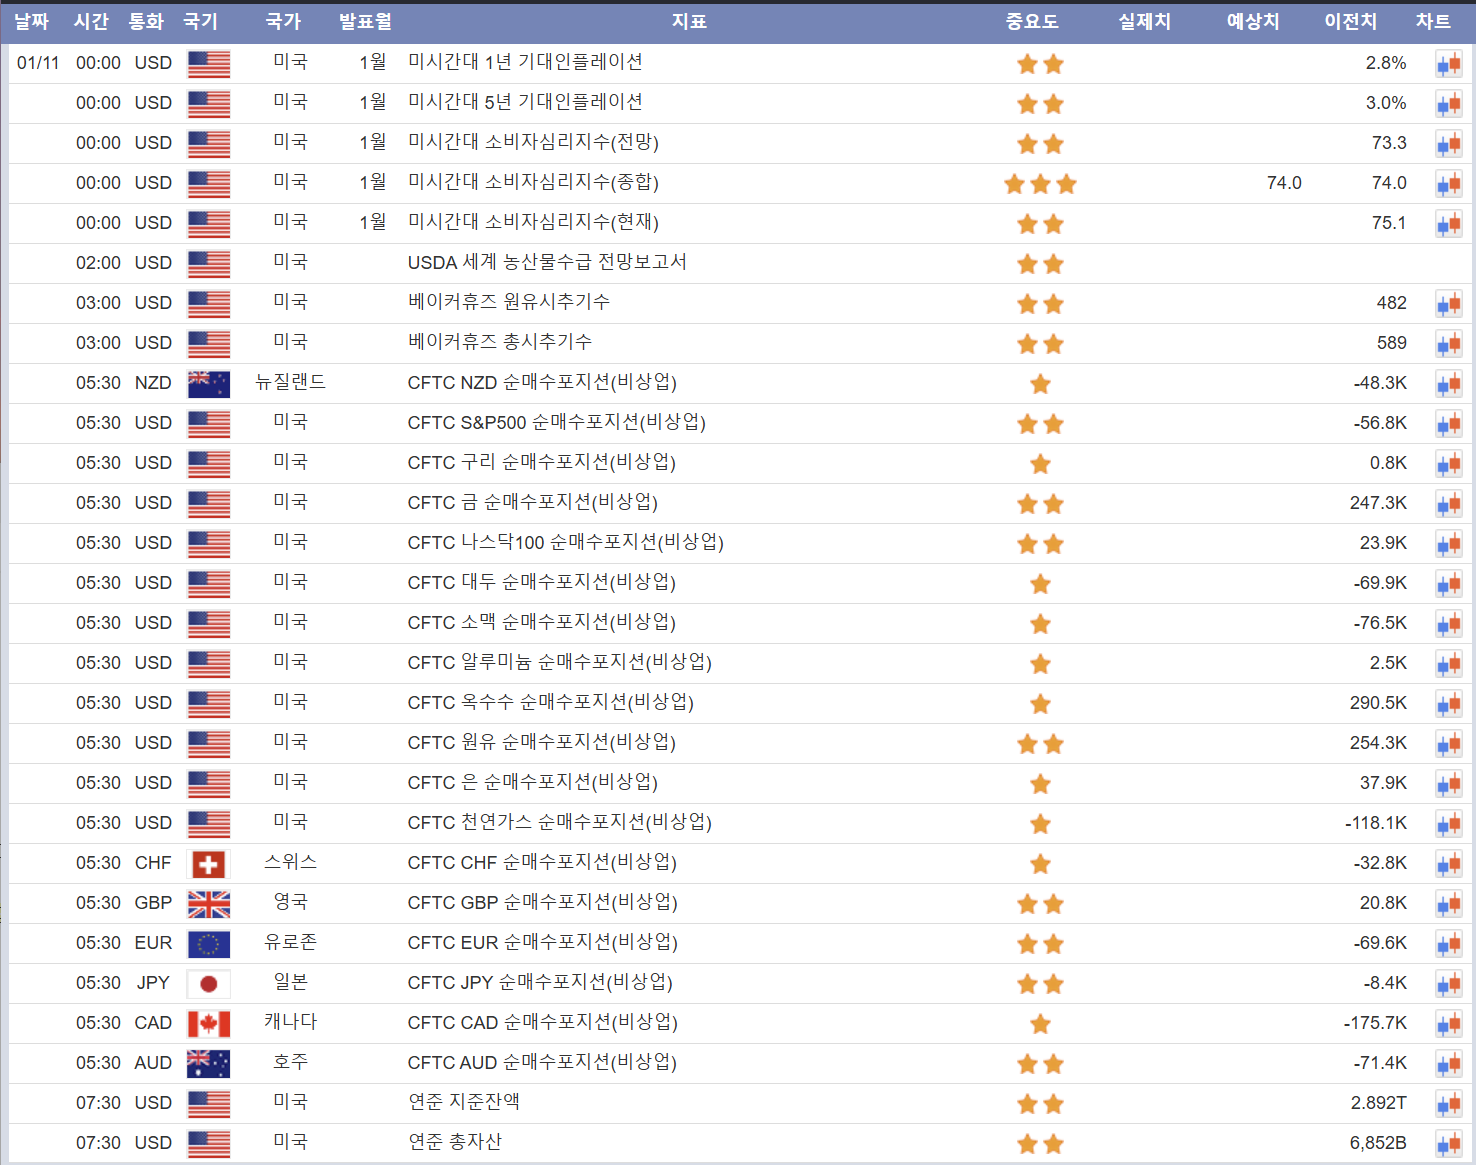Click the New Zealand flag icon
The image size is (1476, 1165).
[208, 384]
